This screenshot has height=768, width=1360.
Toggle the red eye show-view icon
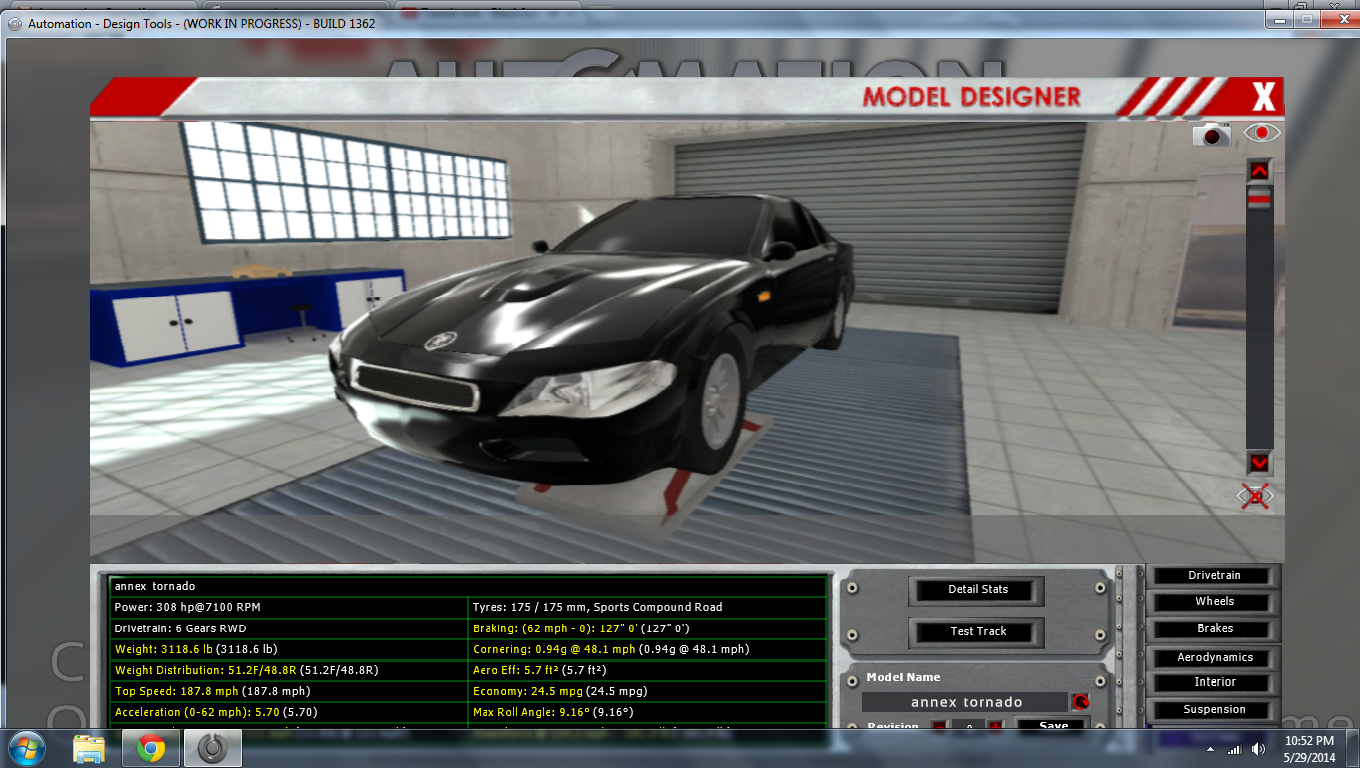[1261, 133]
